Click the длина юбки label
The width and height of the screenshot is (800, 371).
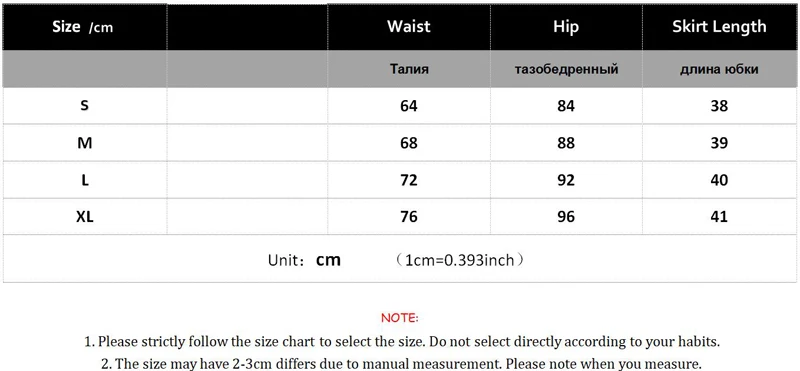(x=719, y=69)
